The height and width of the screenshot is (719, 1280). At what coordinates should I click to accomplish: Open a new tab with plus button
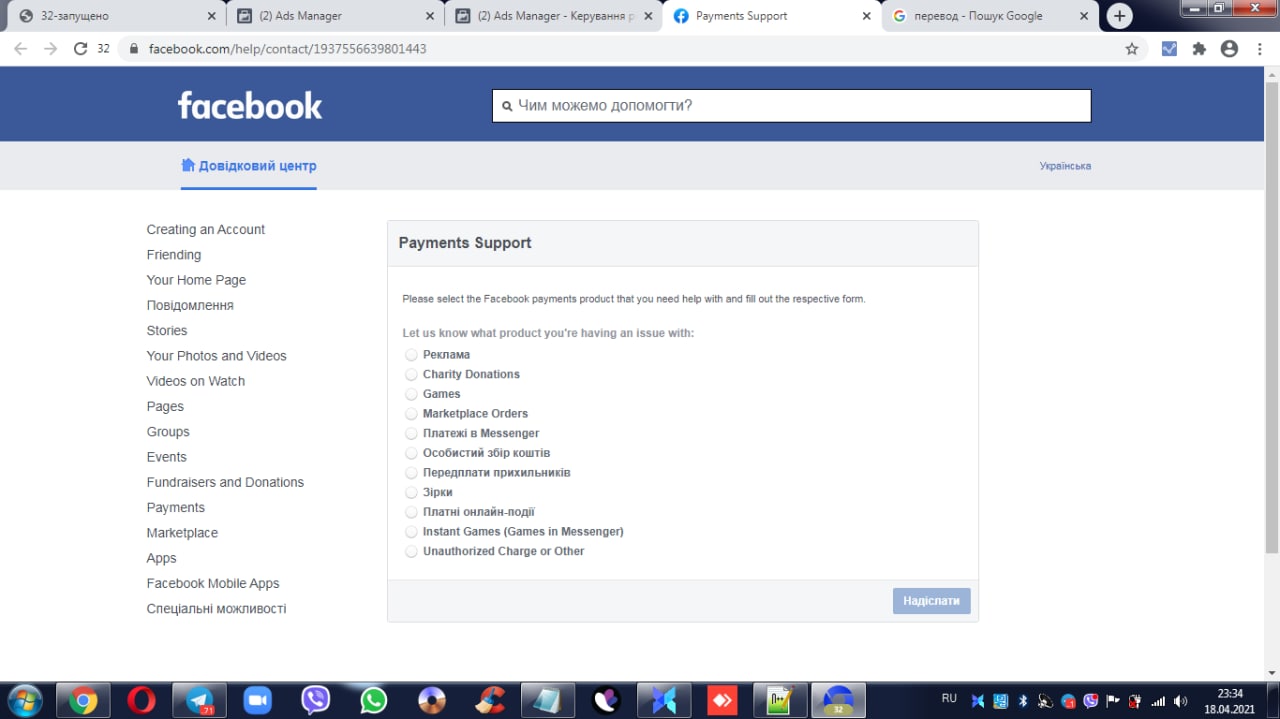click(1119, 16)
